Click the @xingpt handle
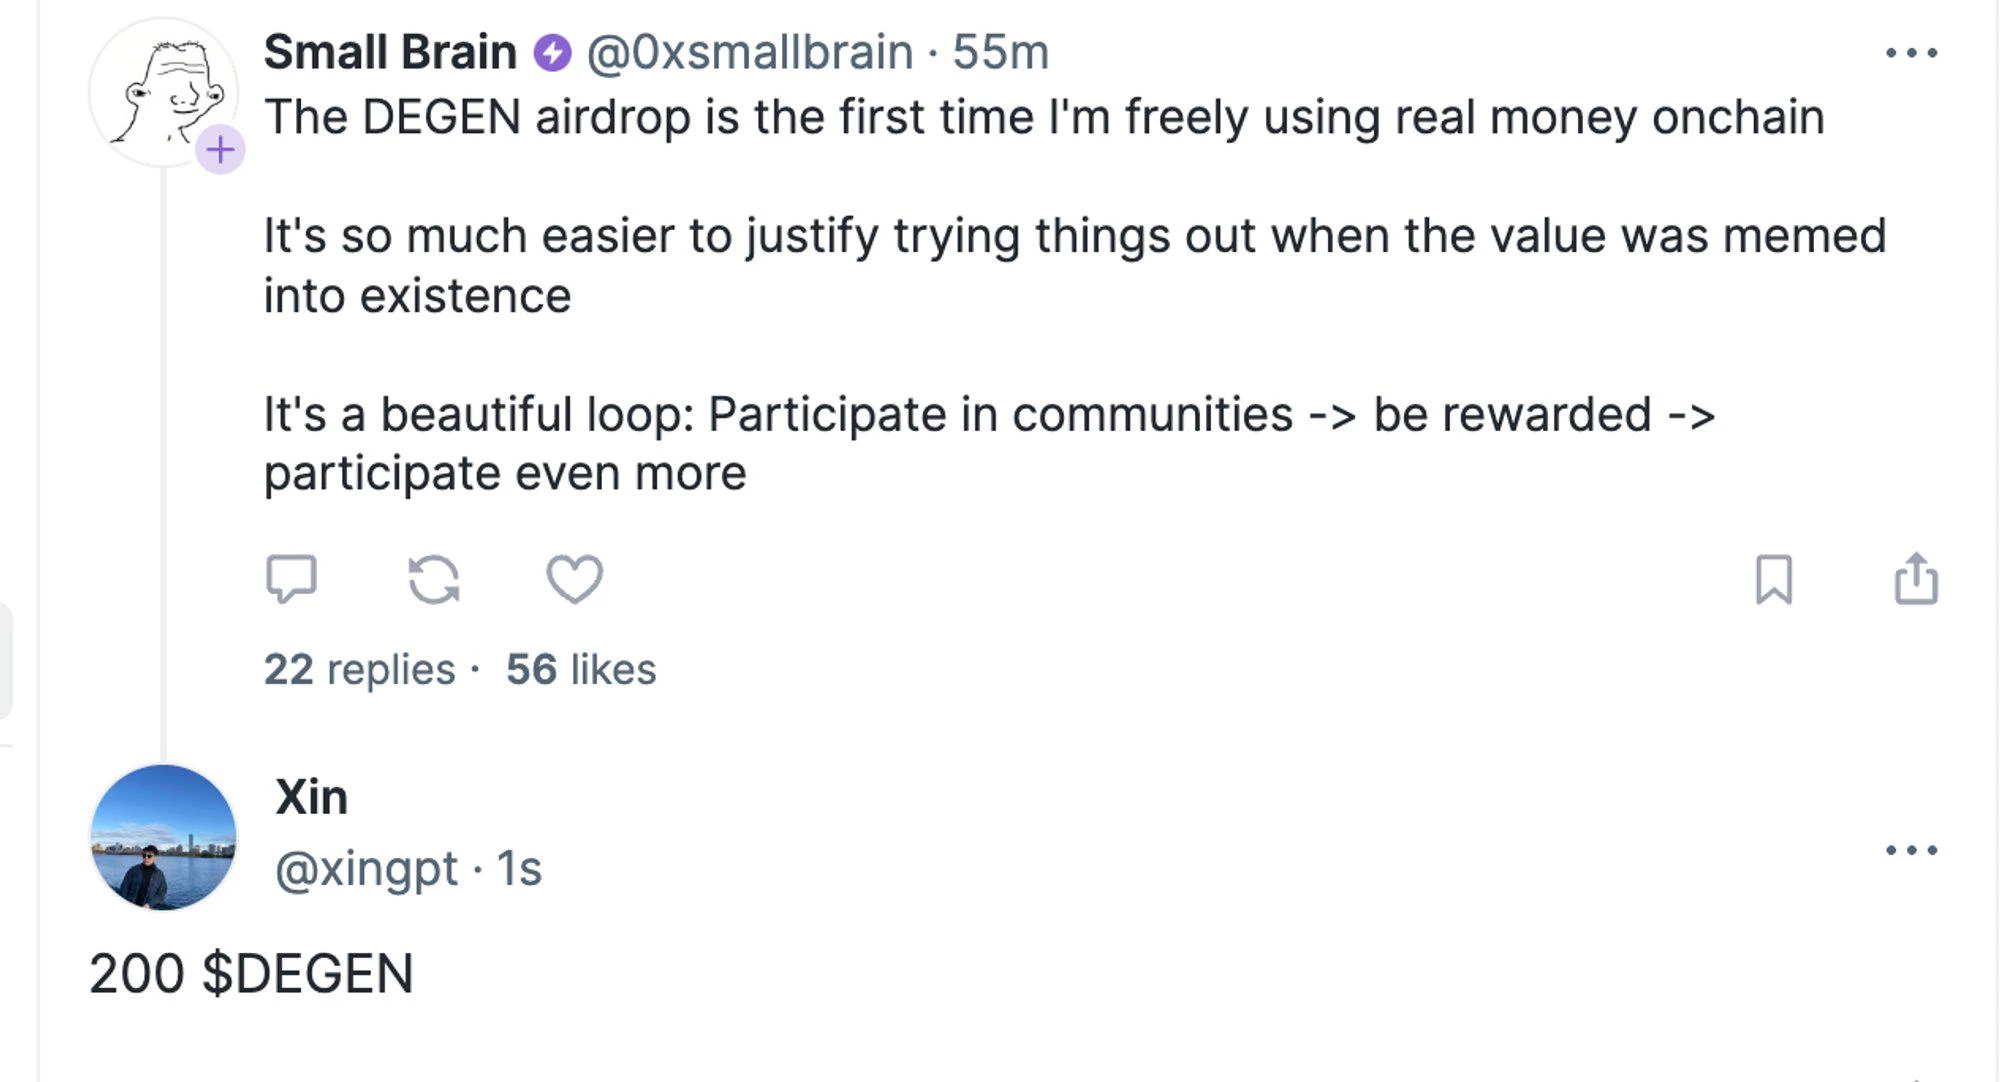 (x=366, y=868)
